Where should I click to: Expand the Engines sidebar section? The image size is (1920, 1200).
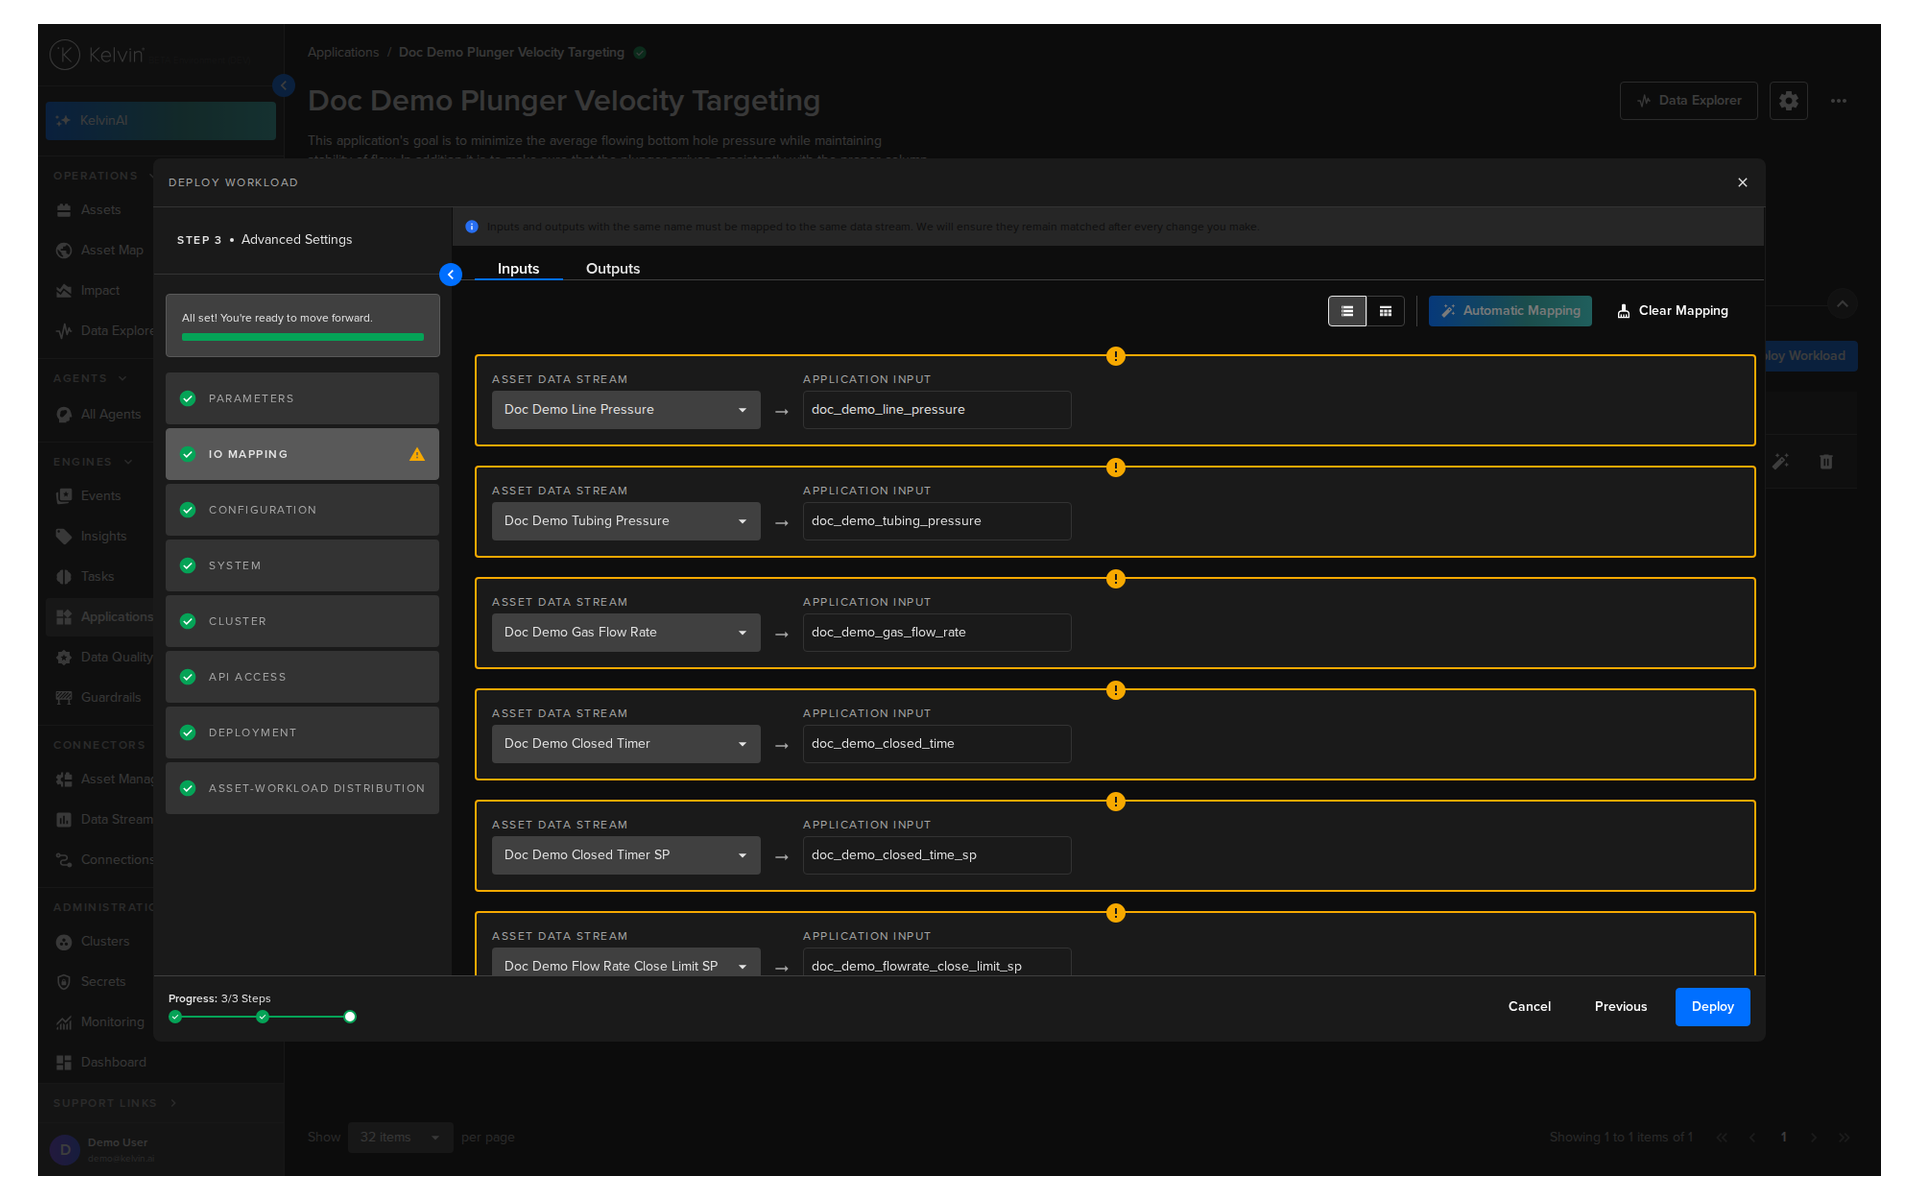[93, 462]
